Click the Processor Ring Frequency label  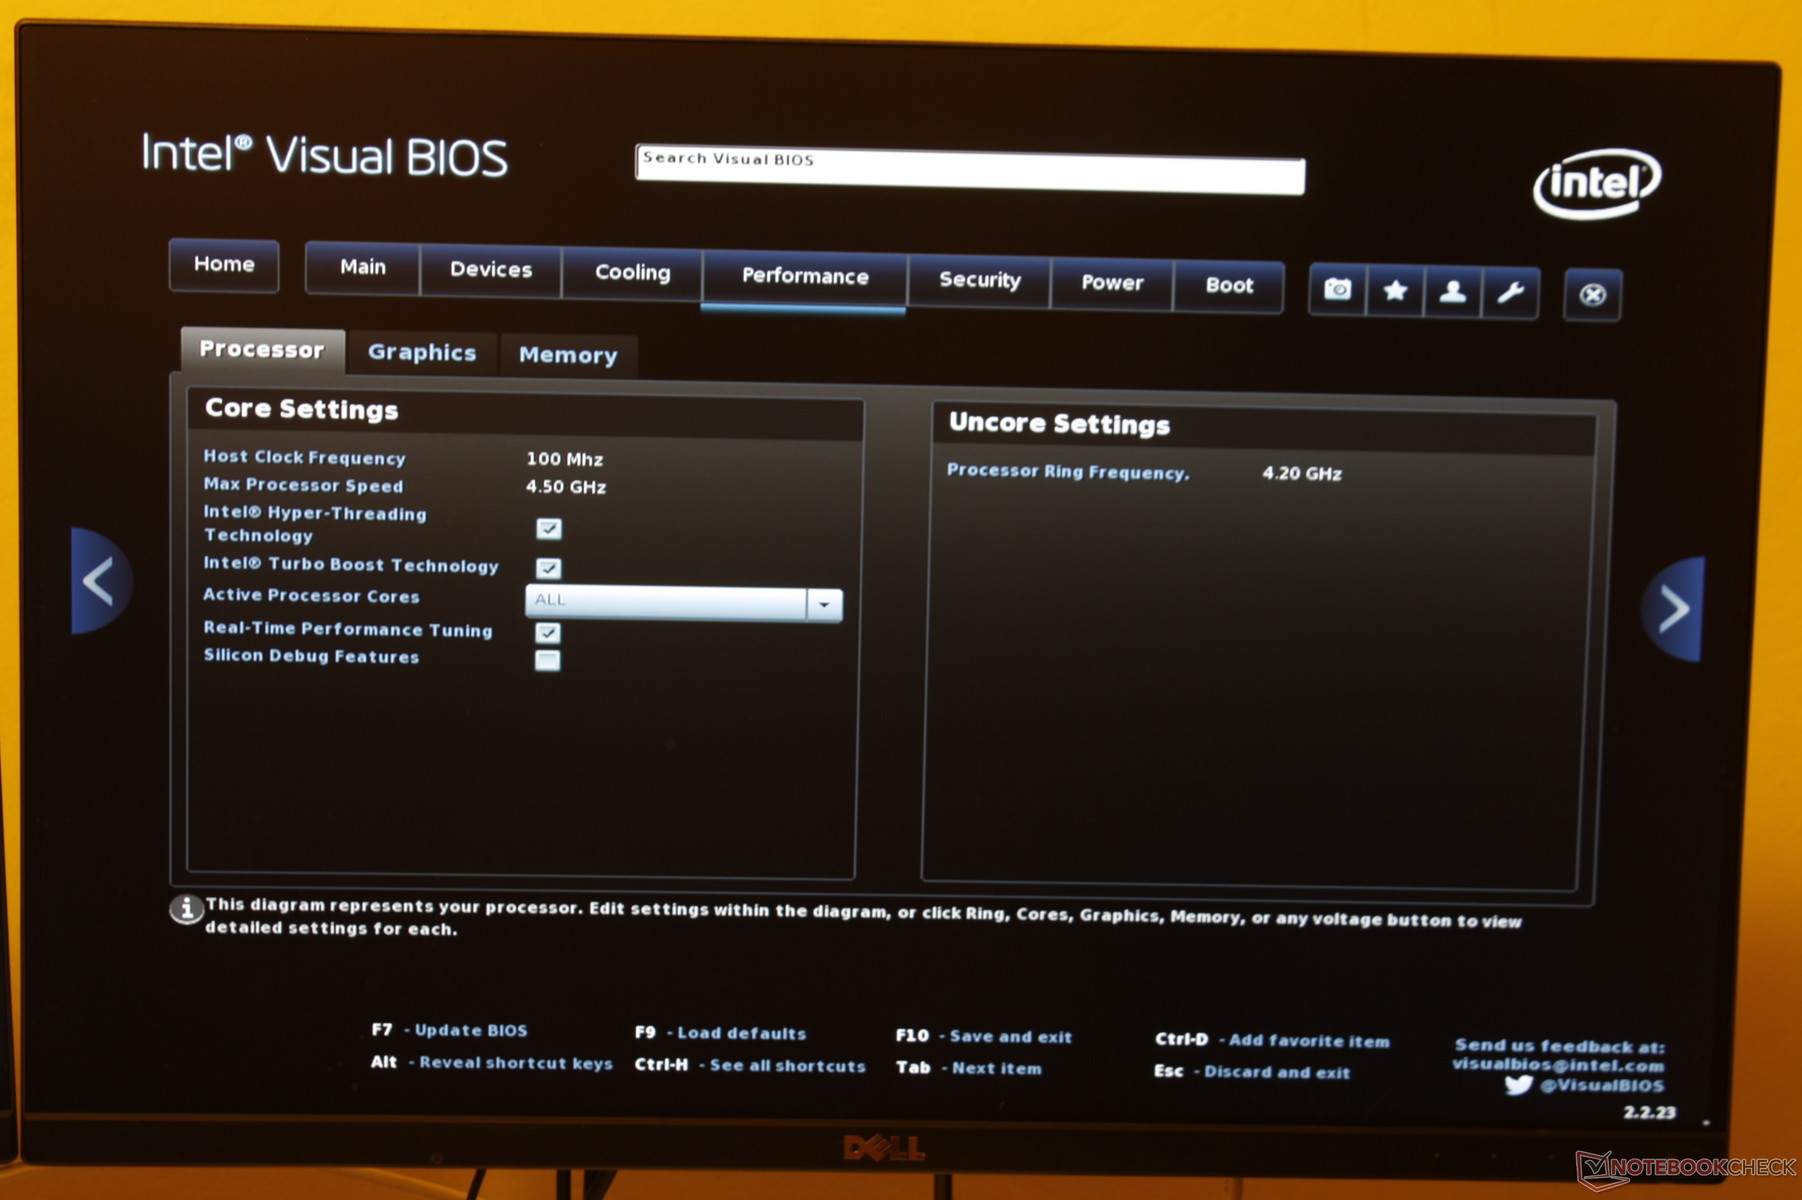pos(1068,471)
